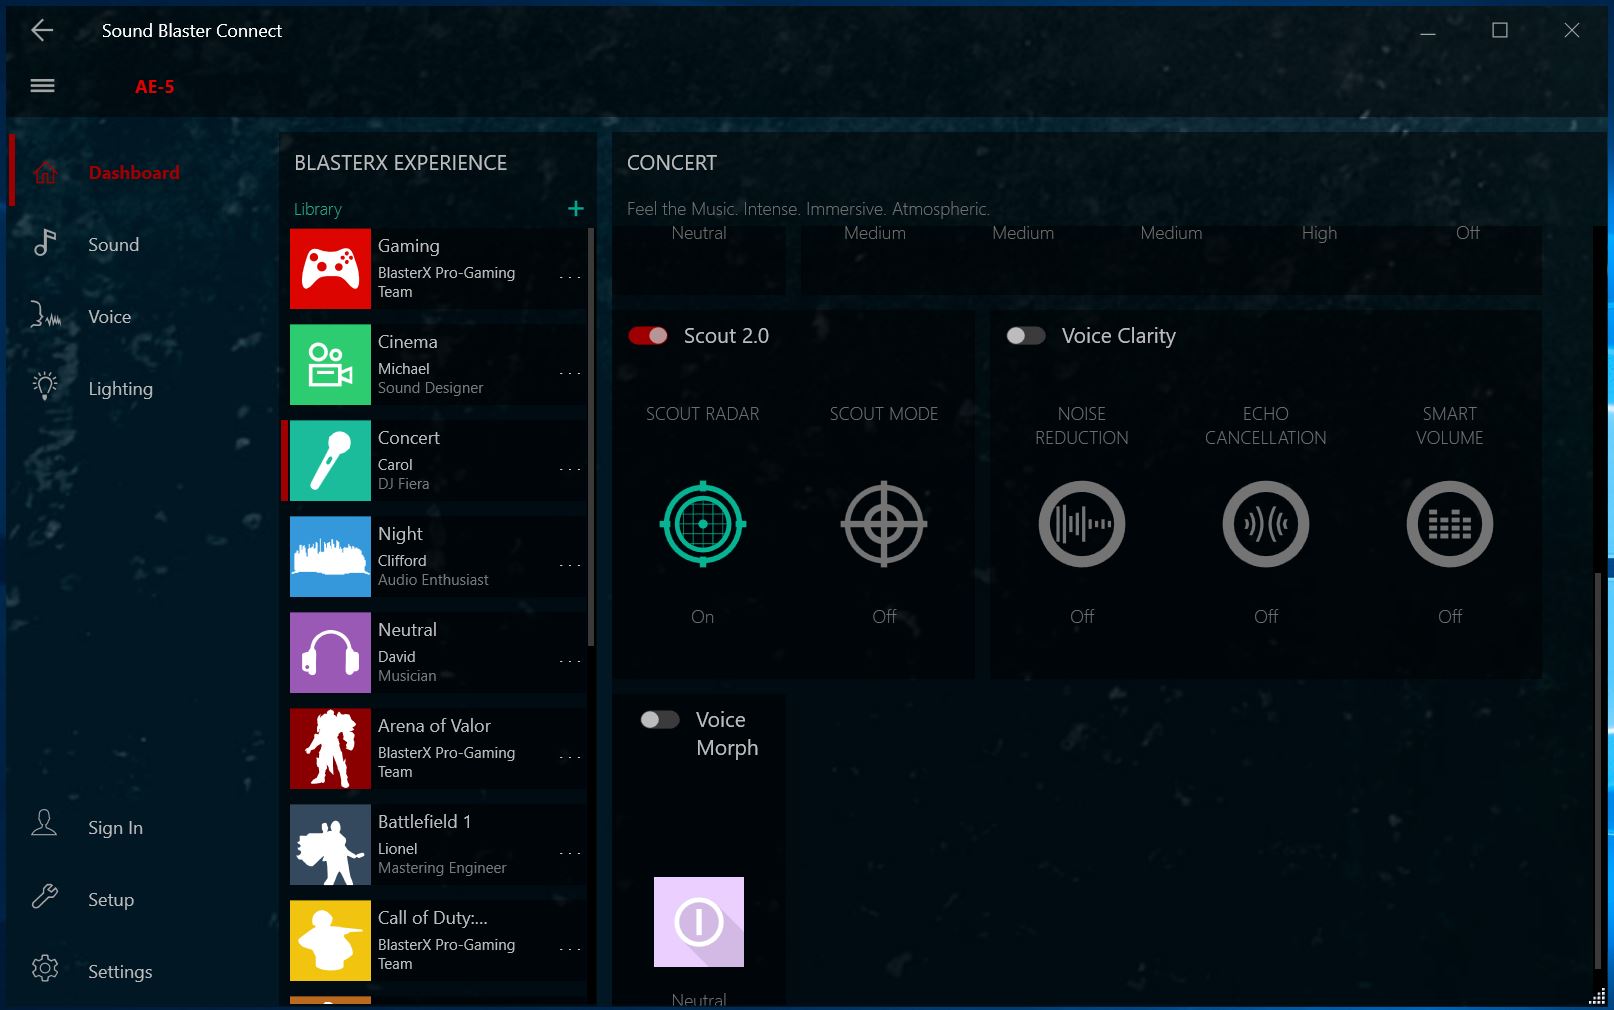Select the Gaming profile name
This screenshot has width=1614, height=1010.
(x=408, y=246)
